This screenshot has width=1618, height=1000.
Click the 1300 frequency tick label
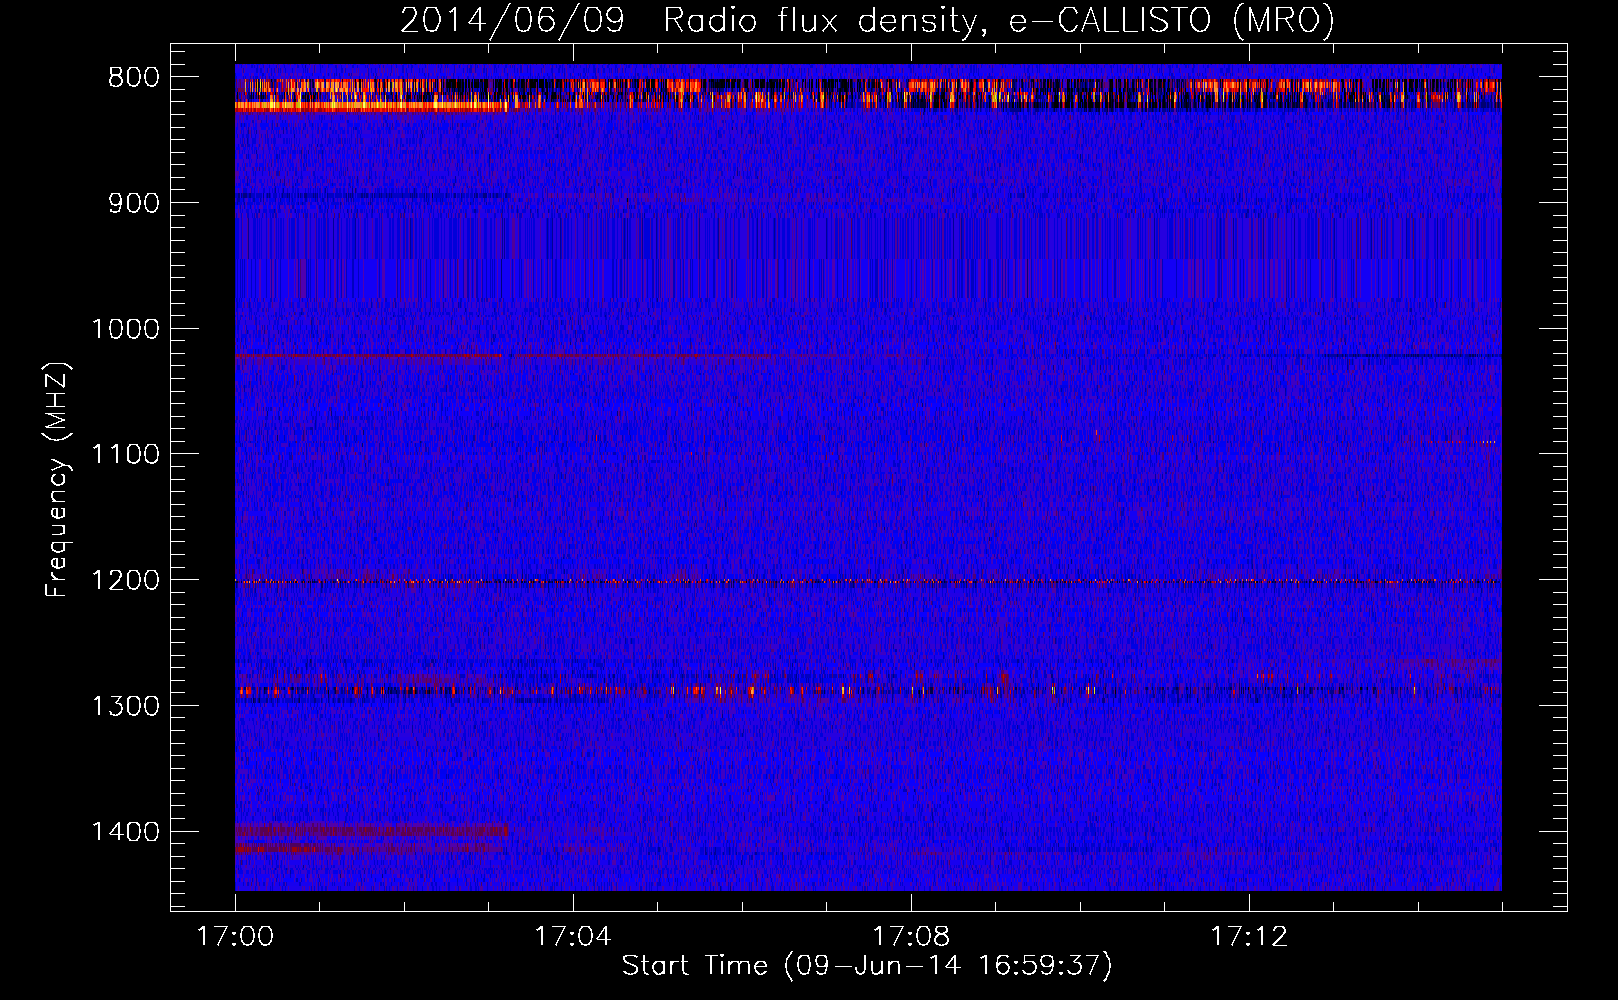pyautogui.click(x=125, y=706)
